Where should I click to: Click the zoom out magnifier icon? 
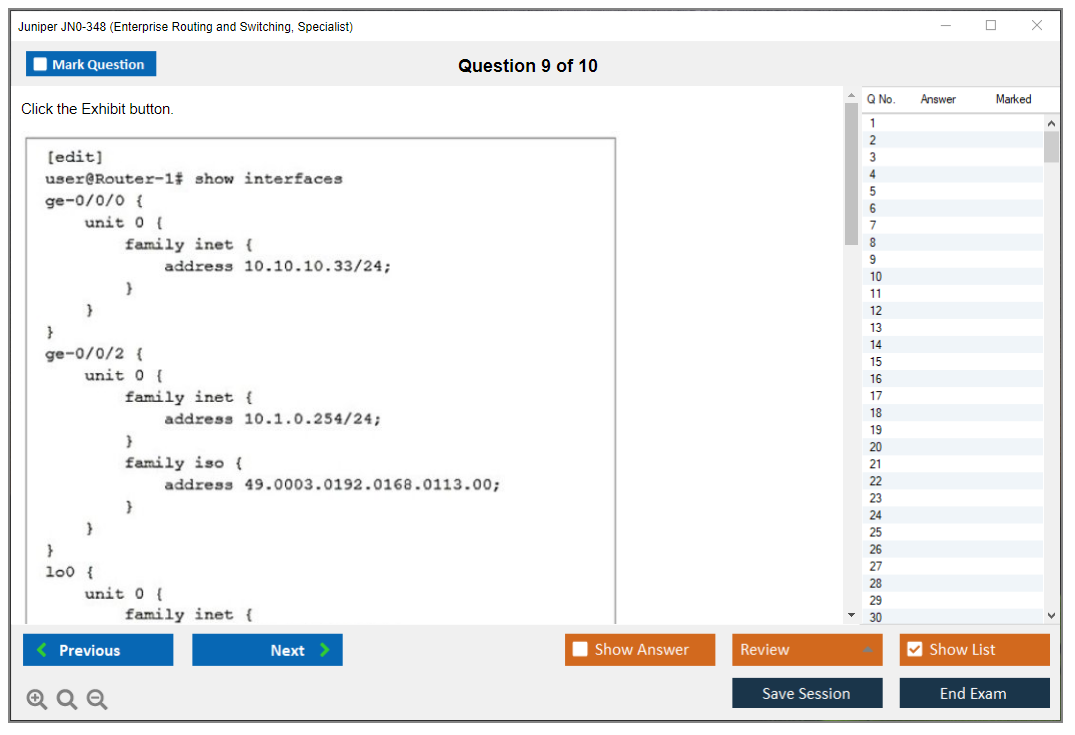(x=97, y=700)
